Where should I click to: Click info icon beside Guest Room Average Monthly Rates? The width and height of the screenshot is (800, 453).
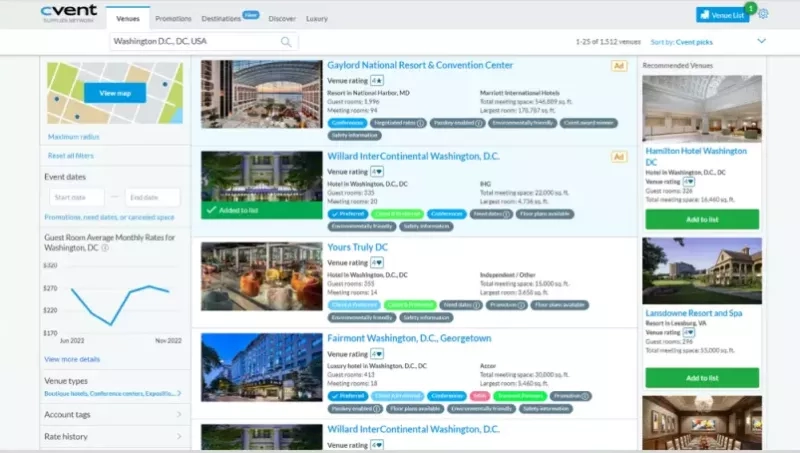[x=105, y=248]
